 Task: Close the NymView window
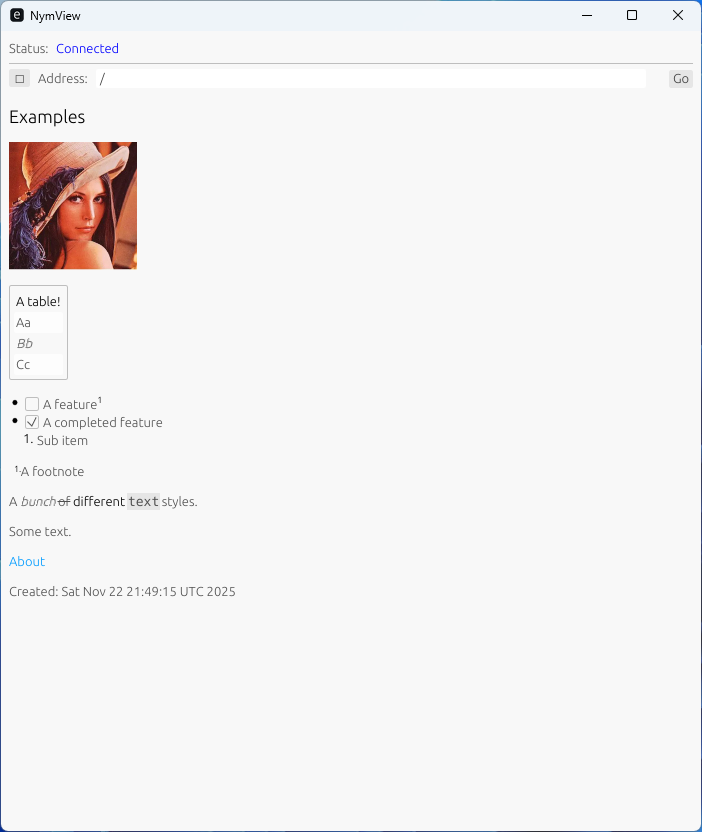(678, 15)
